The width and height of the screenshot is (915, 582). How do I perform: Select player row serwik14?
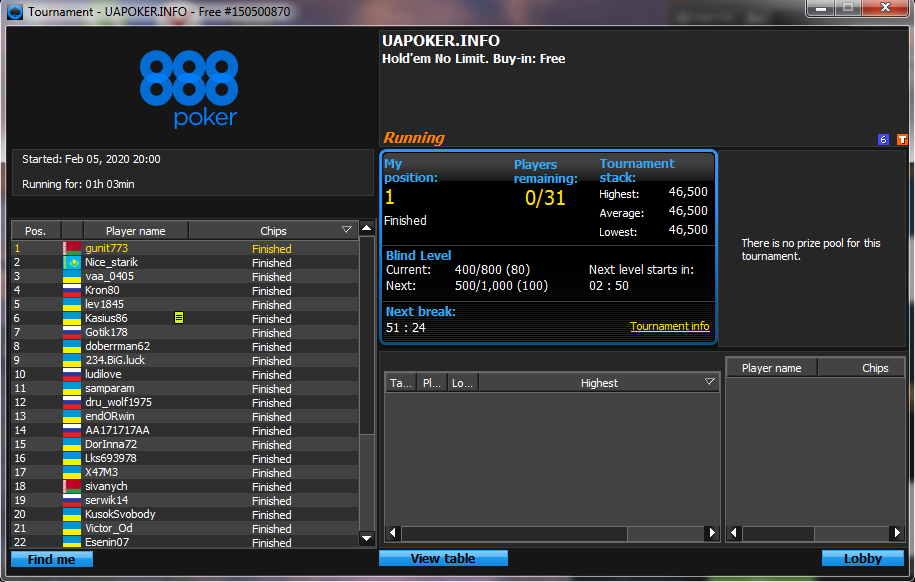point(185,500)
